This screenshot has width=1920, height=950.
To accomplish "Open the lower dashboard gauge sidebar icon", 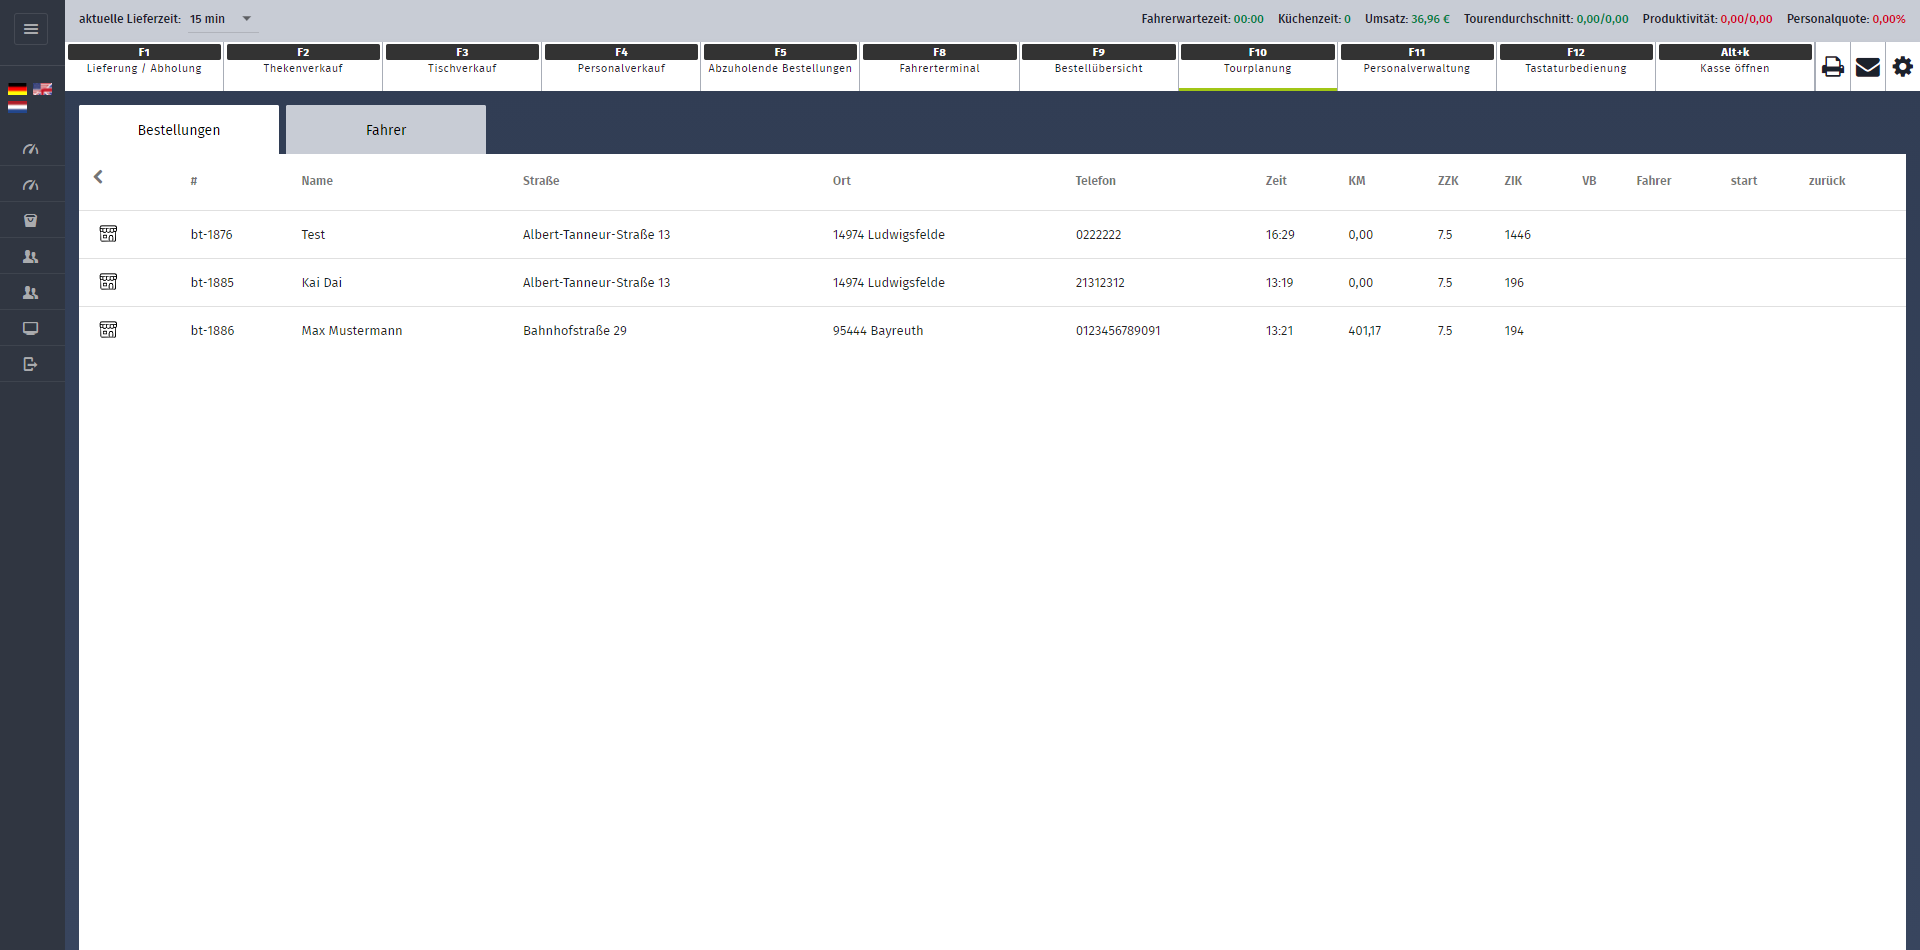I will click(x=31, y=185).
